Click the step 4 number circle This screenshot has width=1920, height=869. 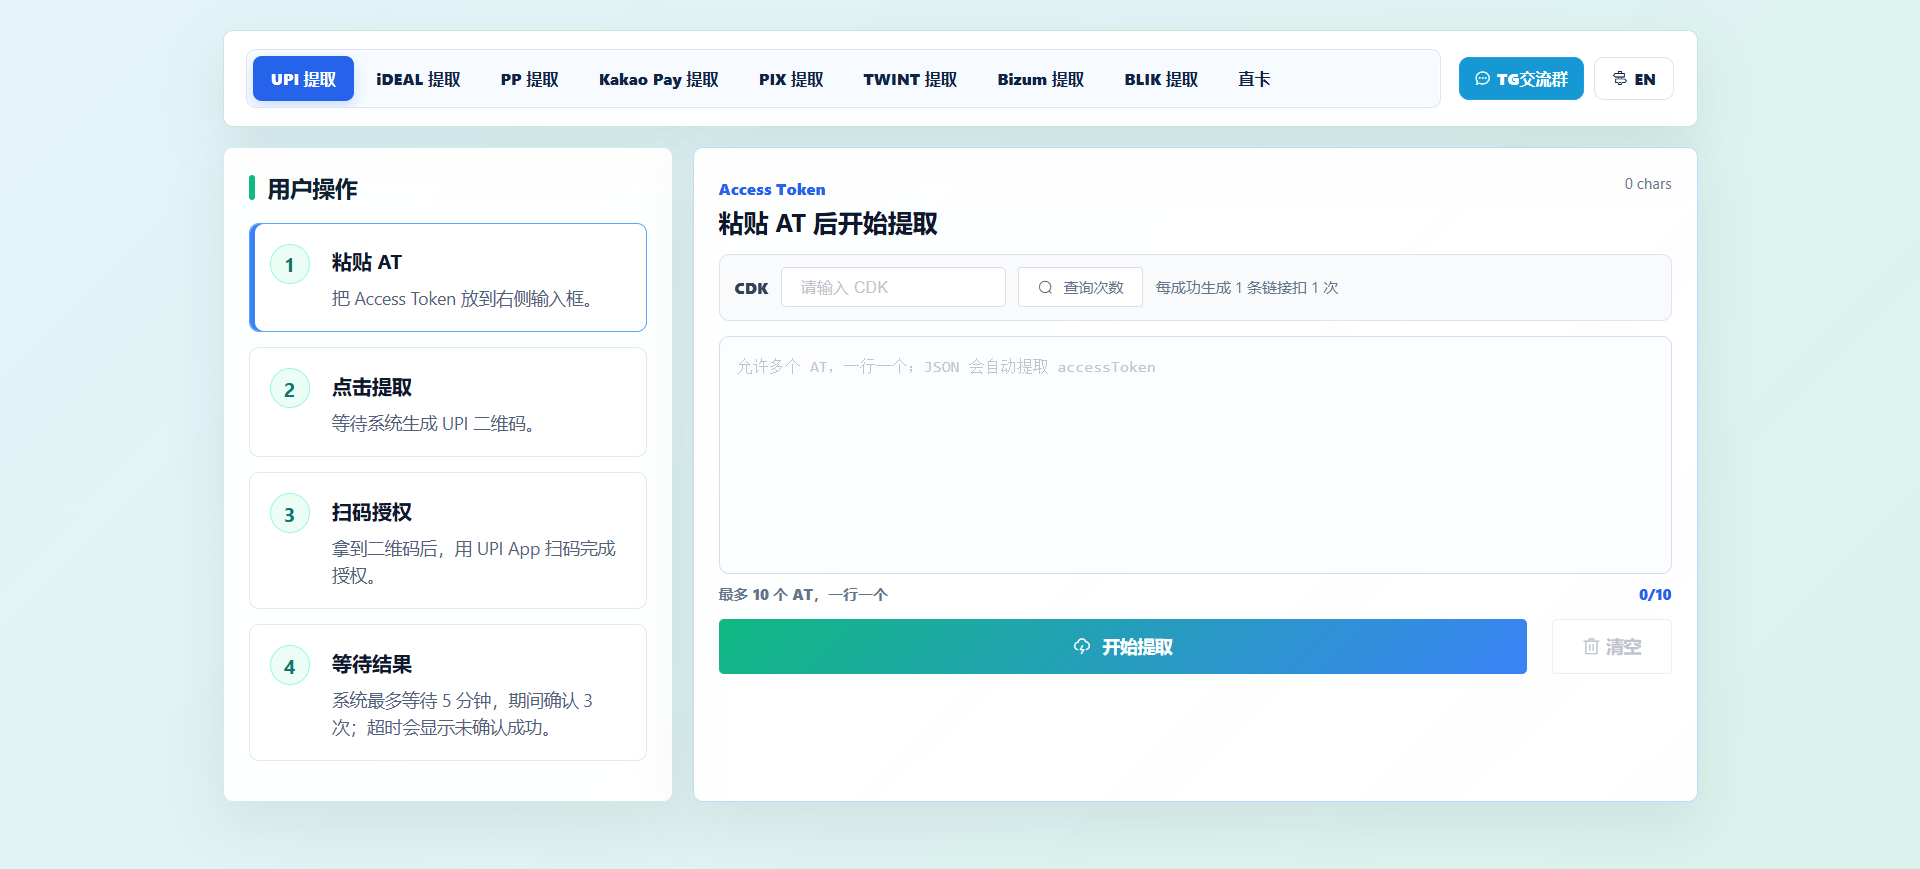click(290, 666)
